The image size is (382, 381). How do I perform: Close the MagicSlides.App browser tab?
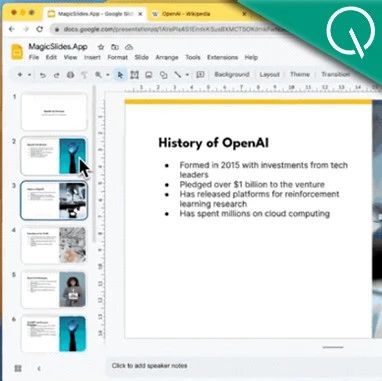click(140, 14)
